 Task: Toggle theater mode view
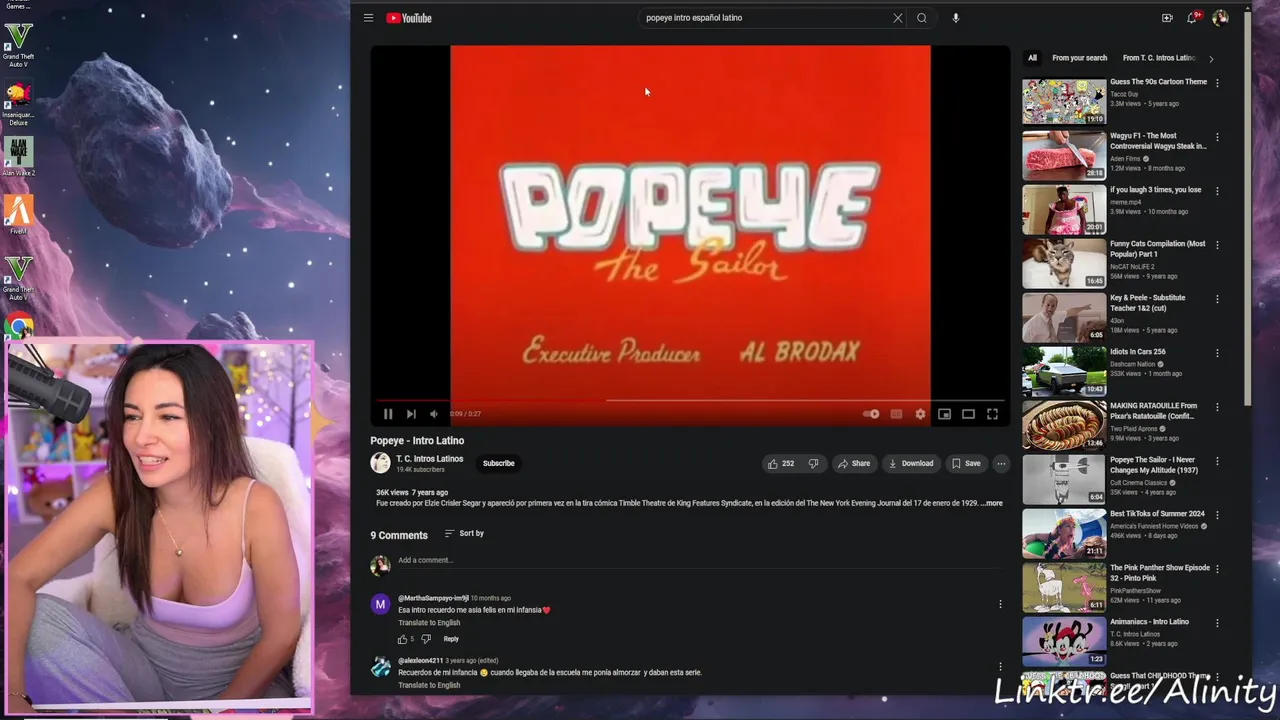[968, 414]
